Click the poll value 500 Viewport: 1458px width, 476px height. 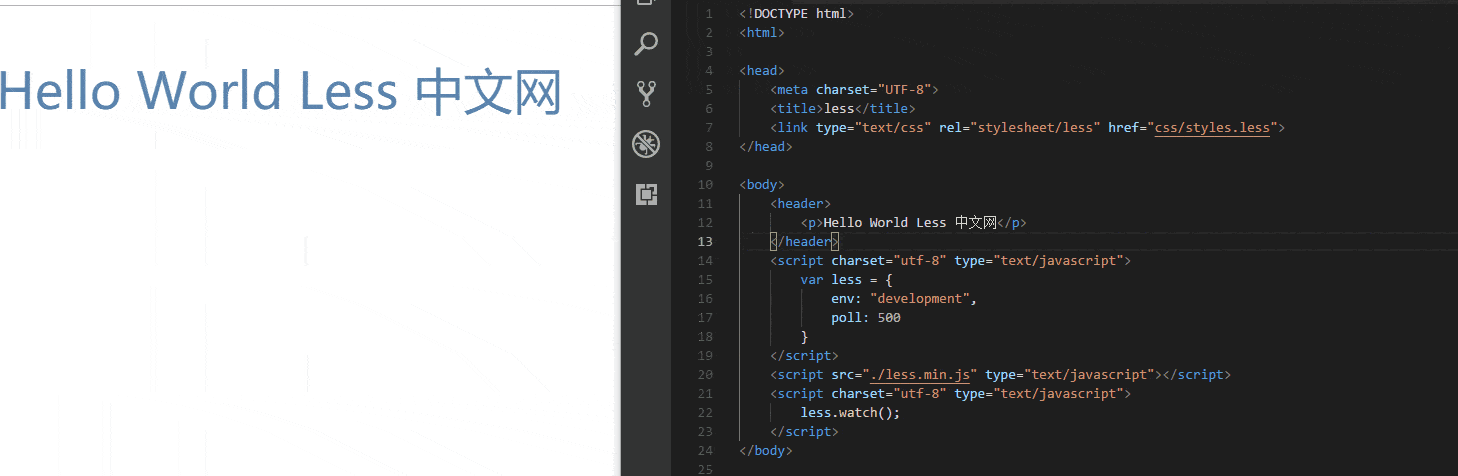pyautogui.click(x=889, y=318)
